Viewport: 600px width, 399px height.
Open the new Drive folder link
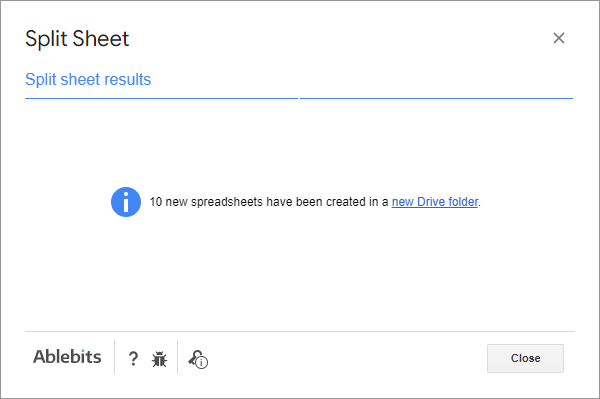[x=435, y=202]
